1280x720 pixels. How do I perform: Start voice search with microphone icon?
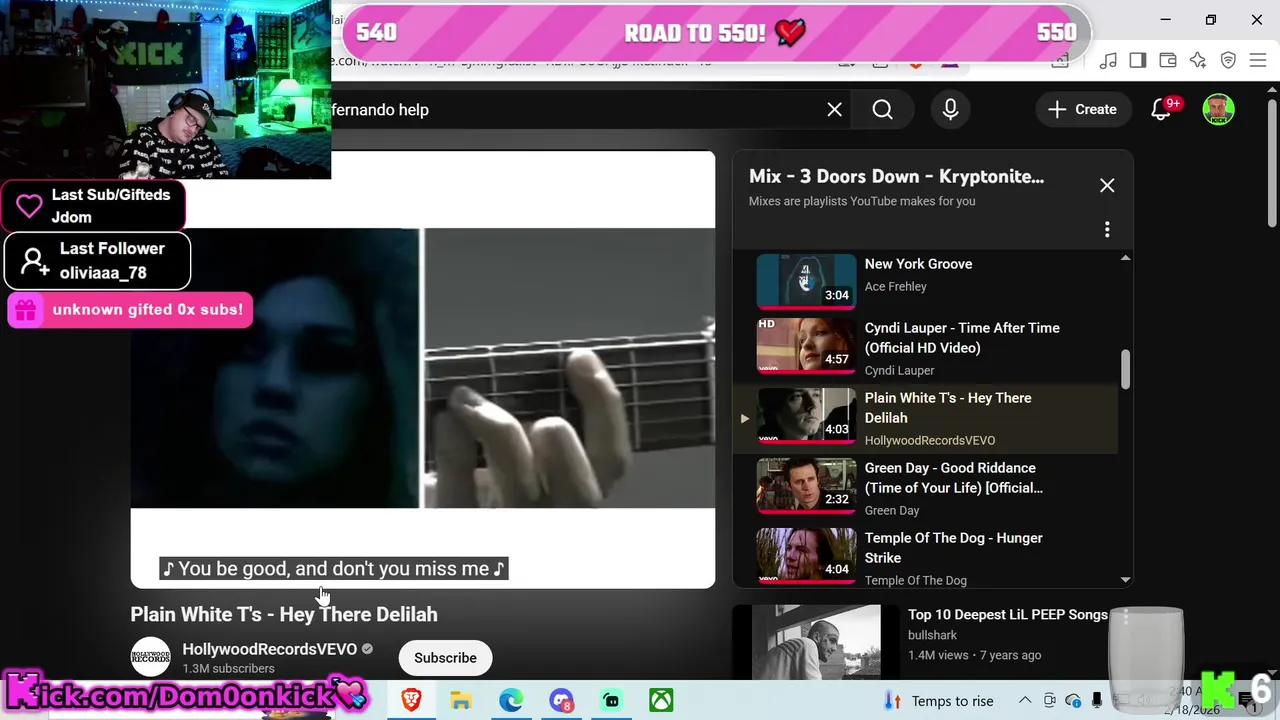tap(950, 109)
